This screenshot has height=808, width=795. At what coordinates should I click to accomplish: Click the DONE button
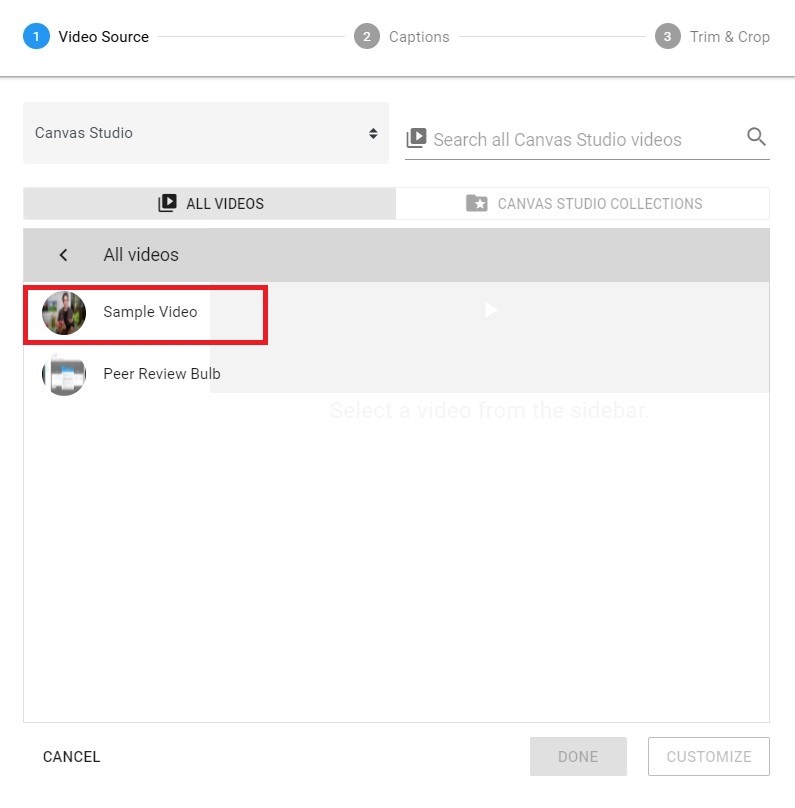(578, 756)
